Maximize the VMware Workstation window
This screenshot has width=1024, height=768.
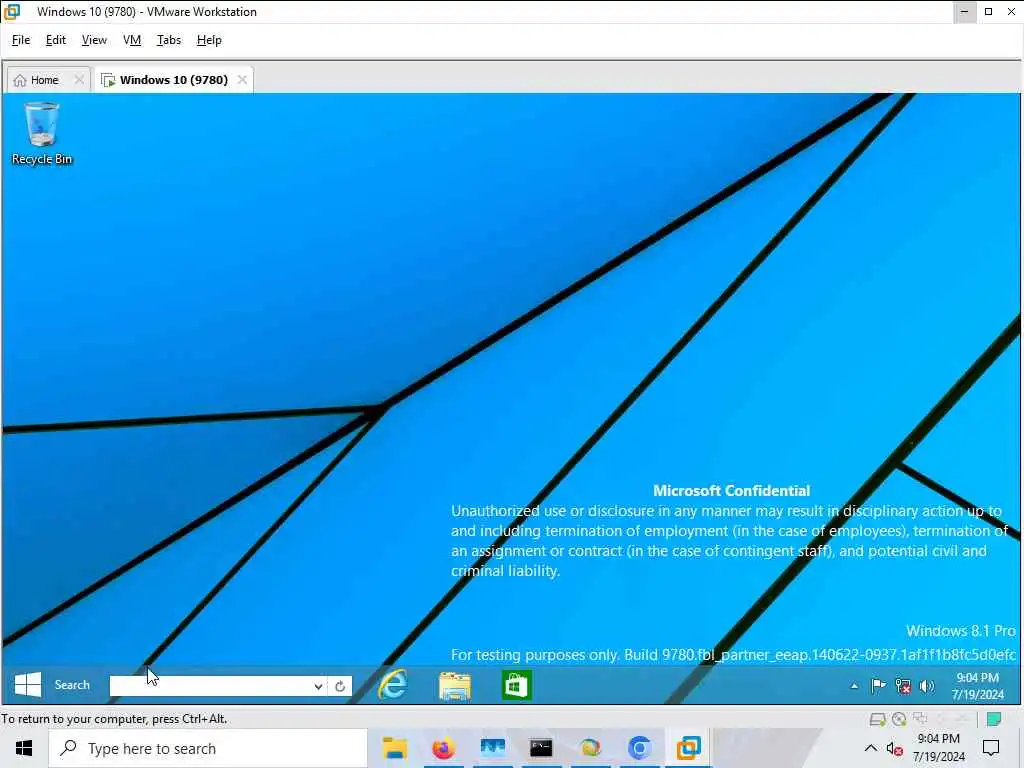[x=988, y=12]
